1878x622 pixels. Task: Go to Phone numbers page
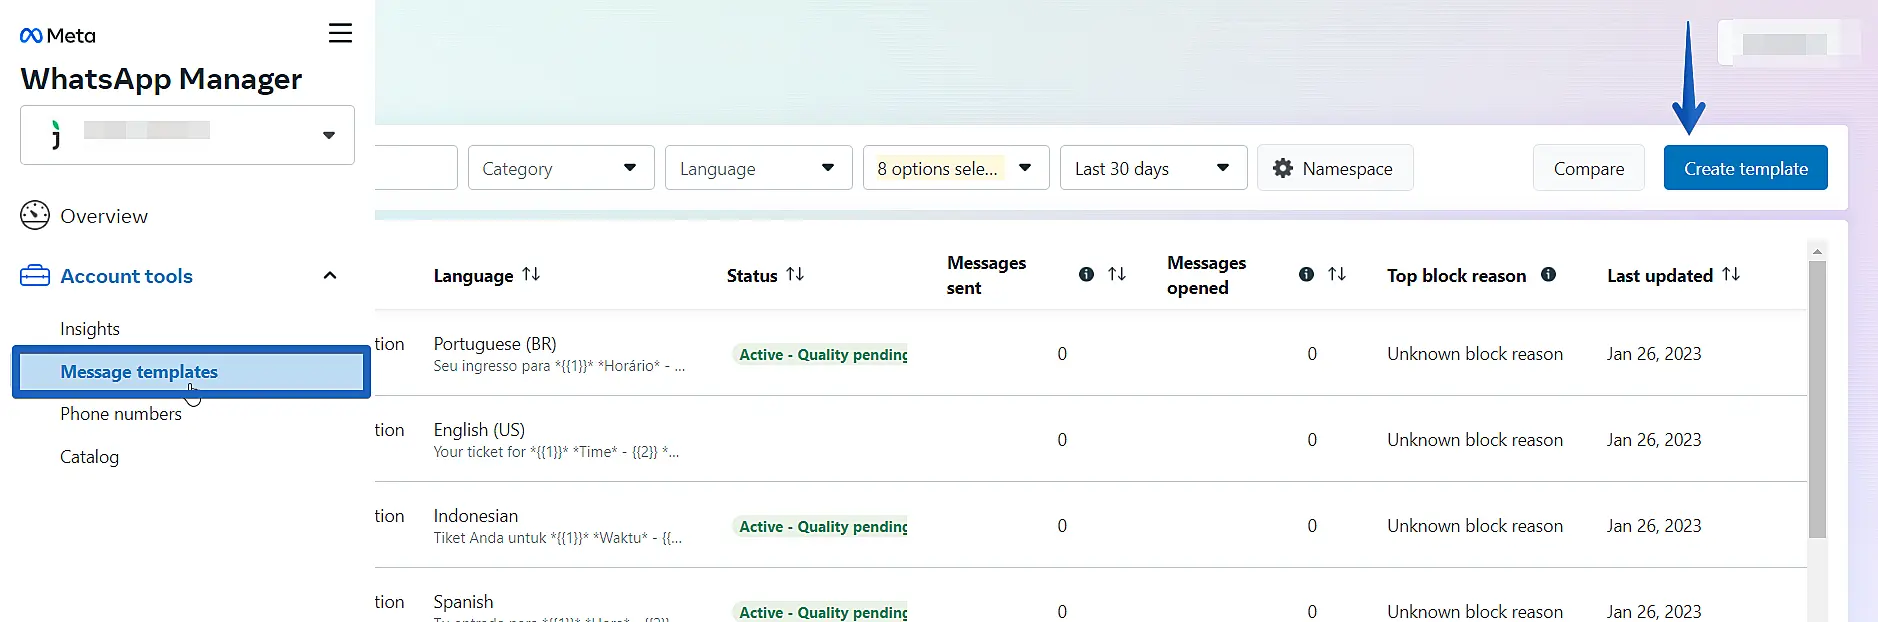(x=121, y=414)
